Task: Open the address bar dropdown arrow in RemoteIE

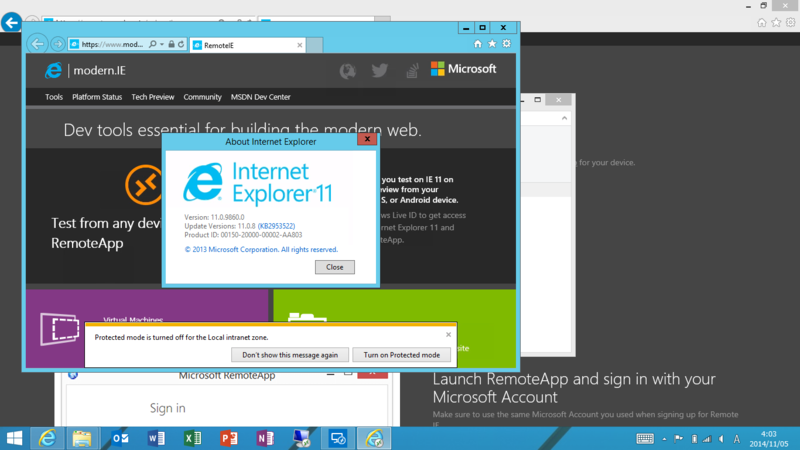Action: tap(162, 44)
